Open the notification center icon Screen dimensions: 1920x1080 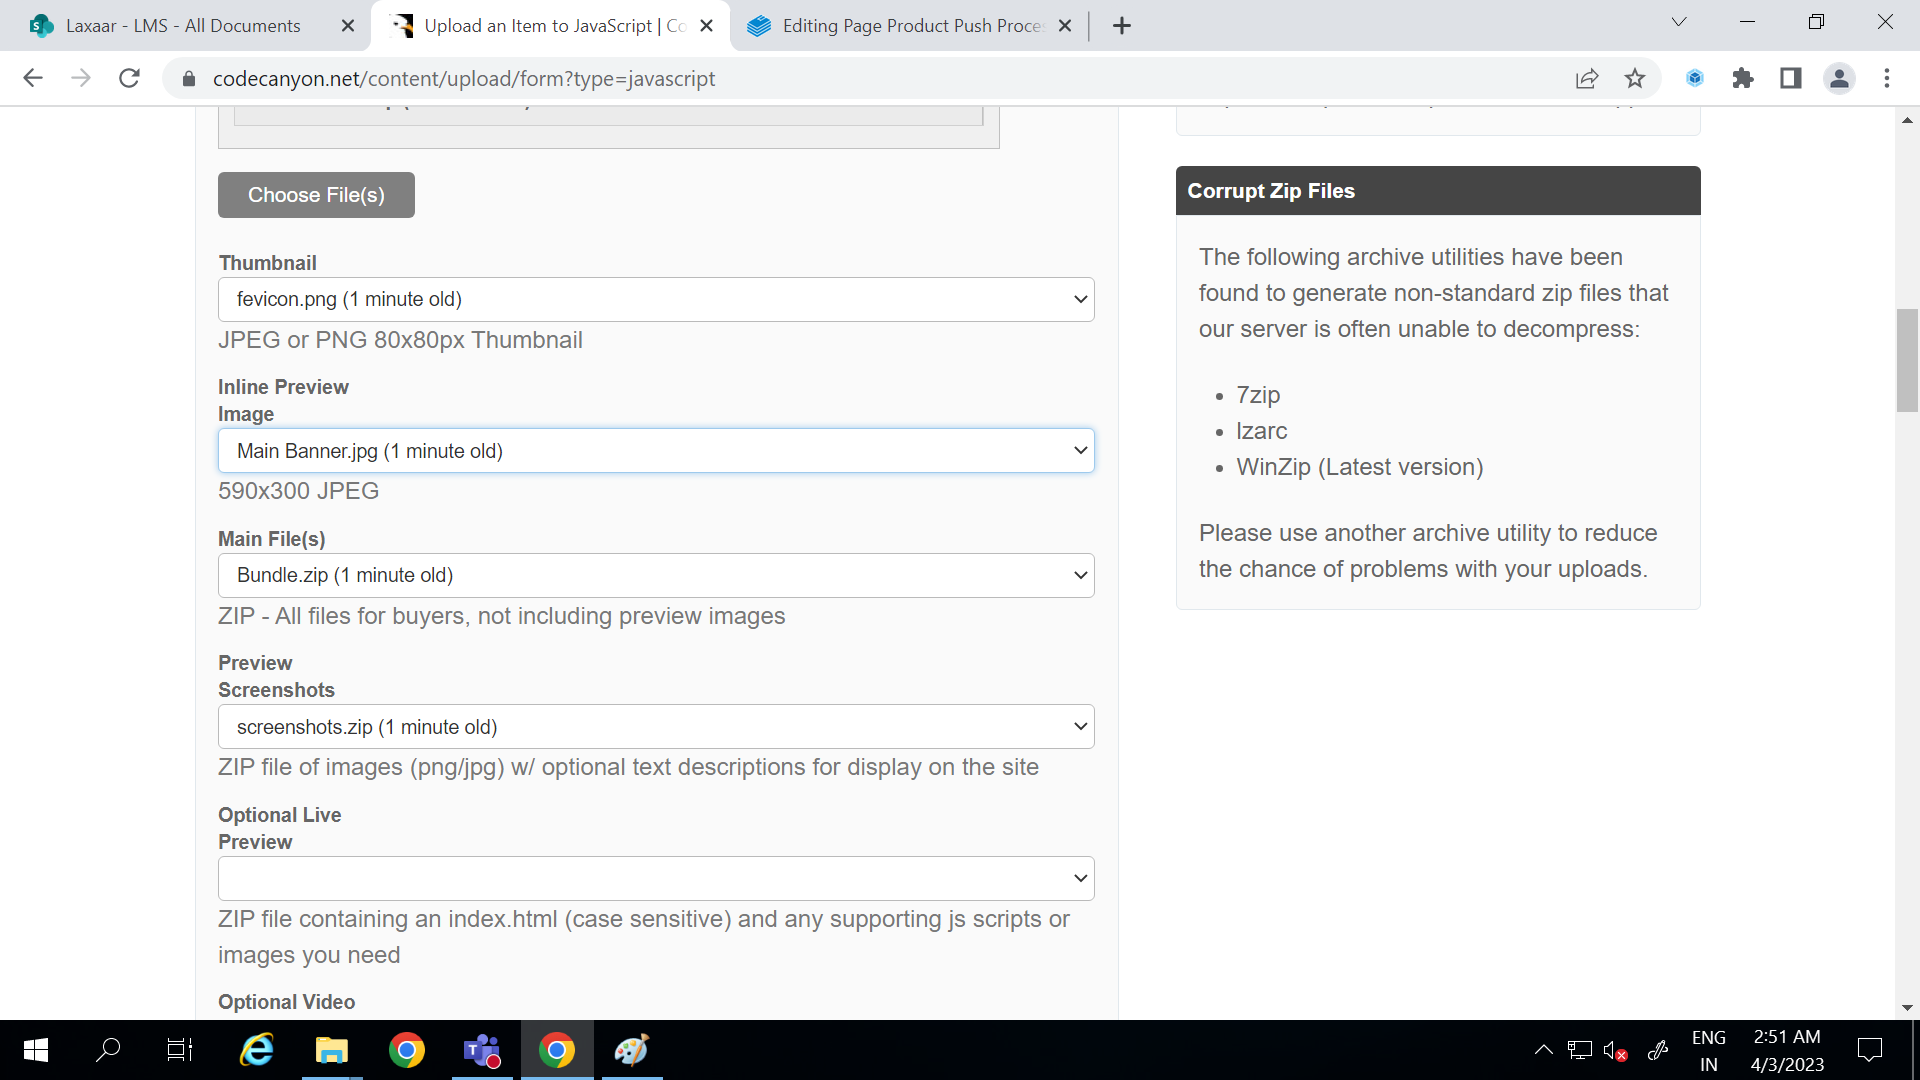(1870, 1050)
